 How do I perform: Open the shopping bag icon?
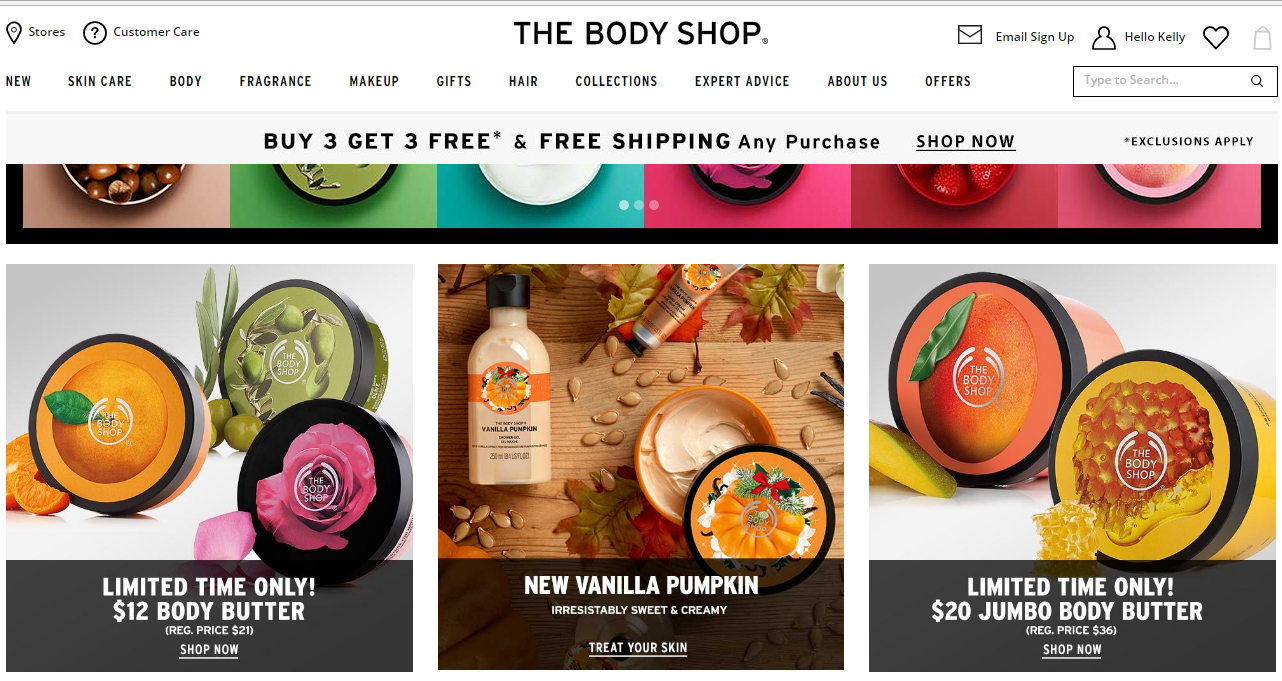tap(1262, 38)
